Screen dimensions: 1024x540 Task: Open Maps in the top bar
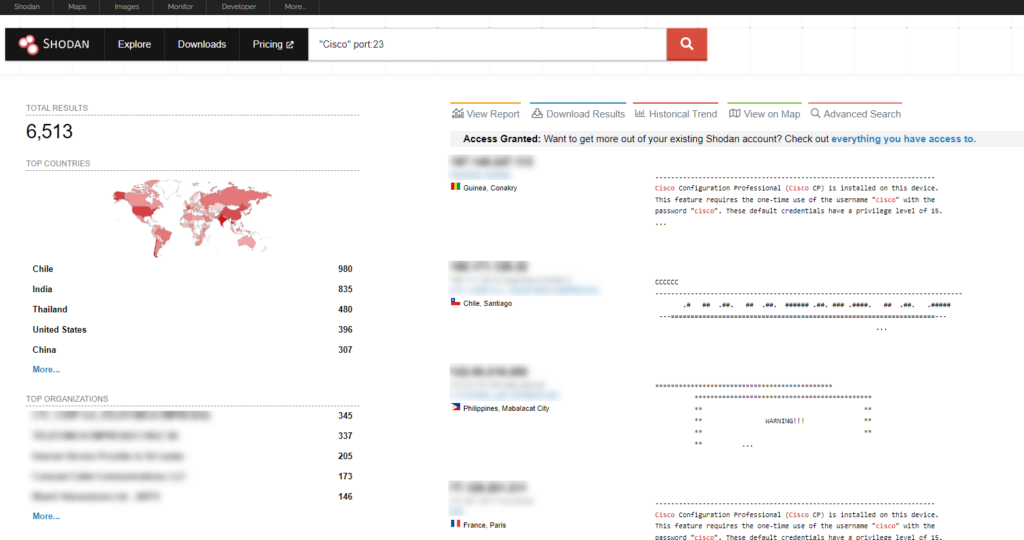pos(77,7)
